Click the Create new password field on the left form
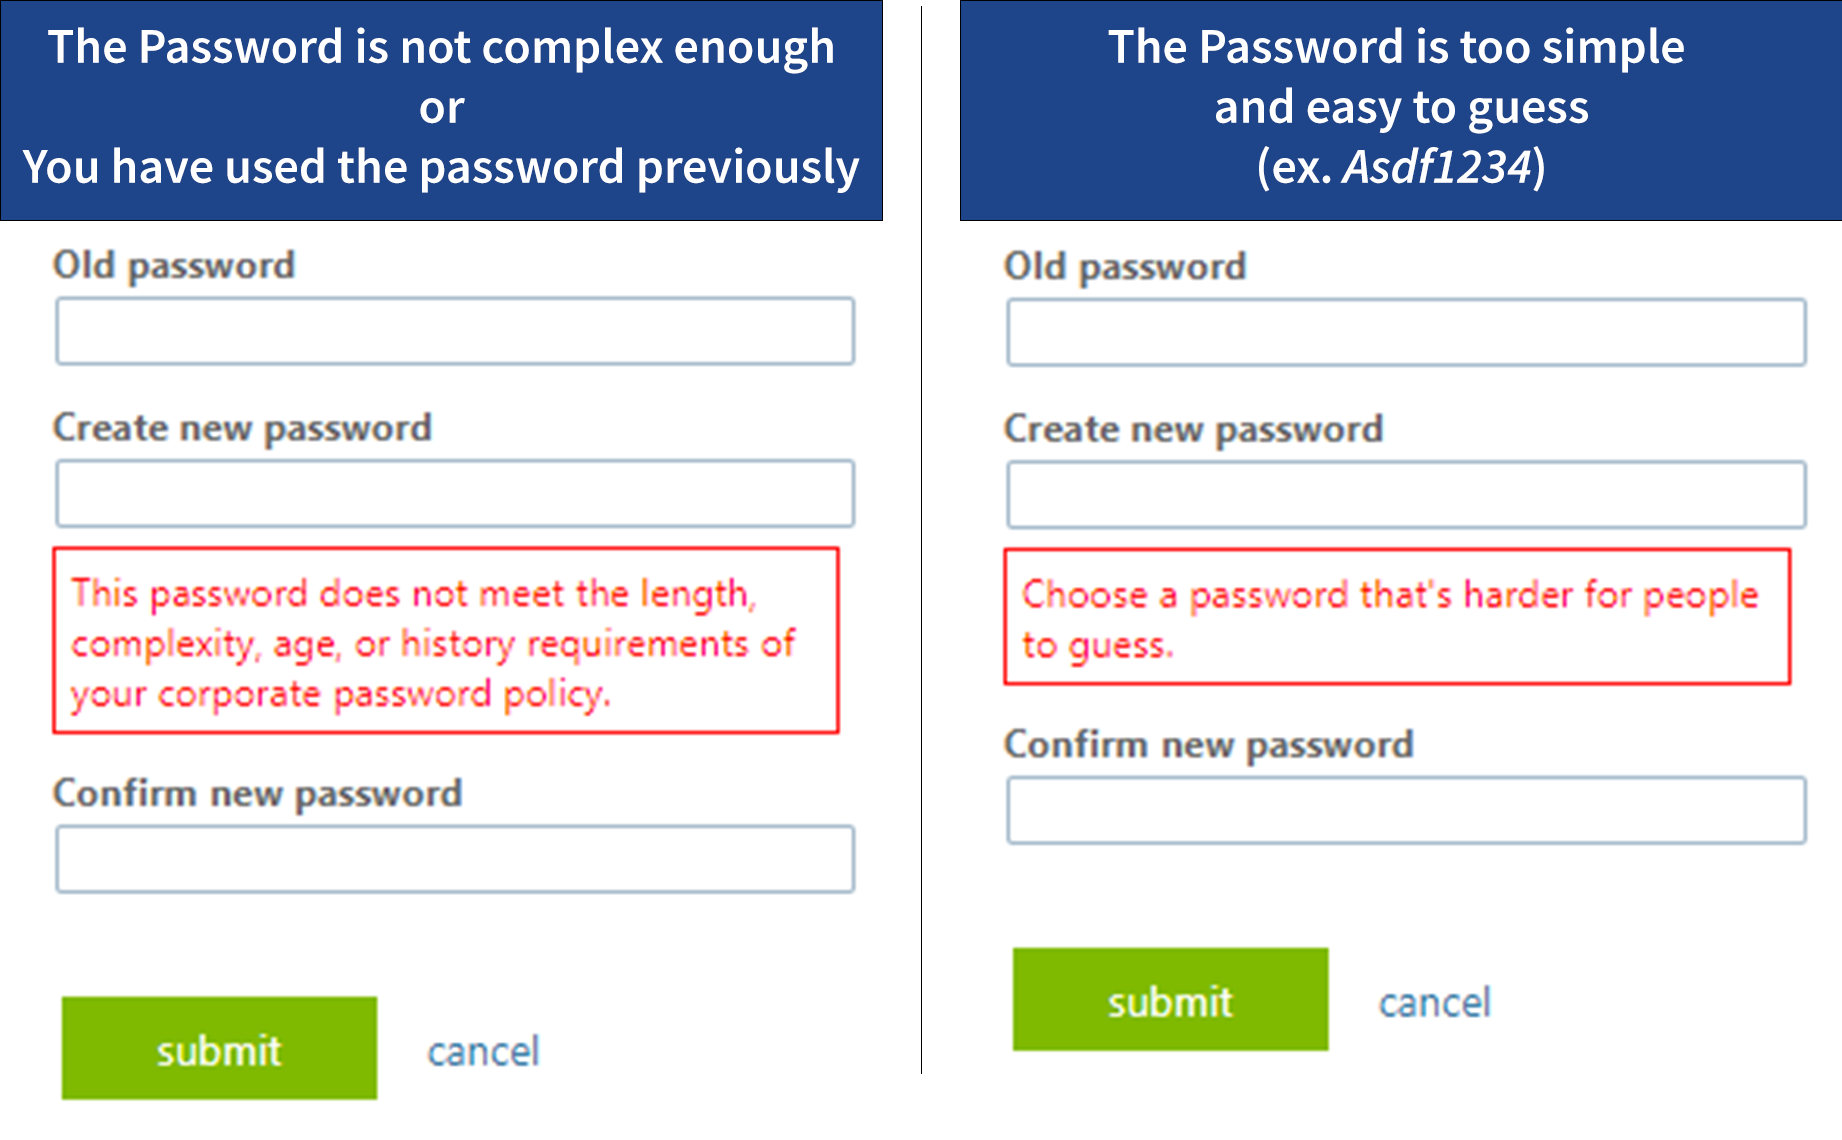The height and width of the screenshot is (1140, 1842). click(455, 492)
